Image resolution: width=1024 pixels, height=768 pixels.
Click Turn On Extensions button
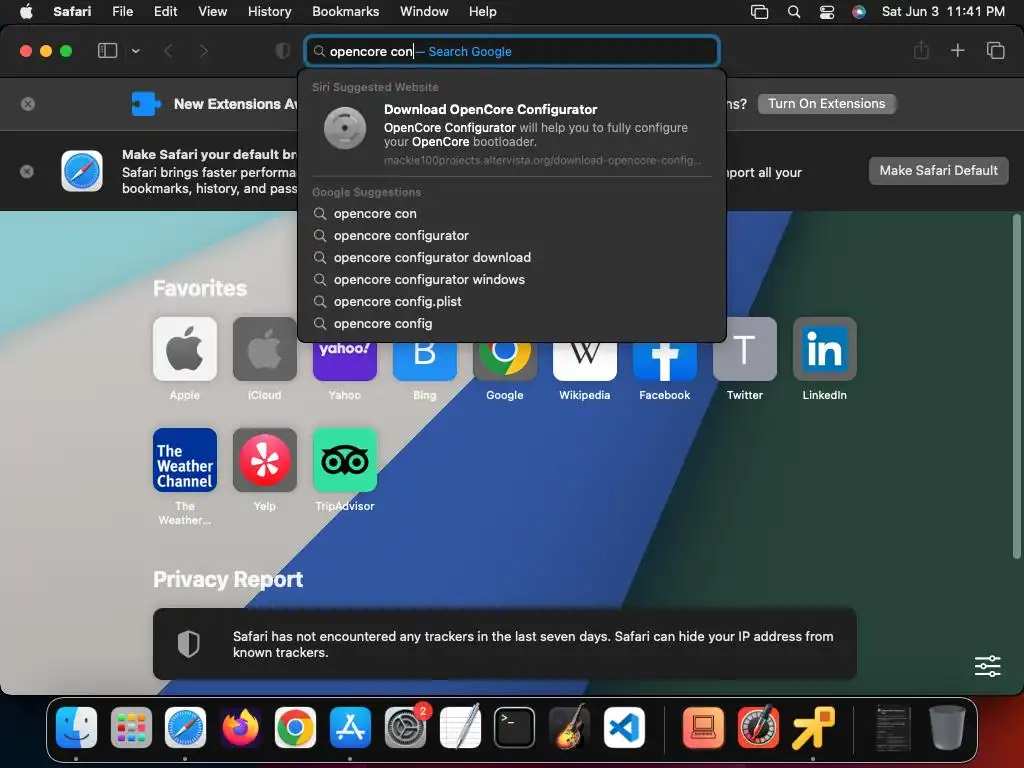coord(826,104)
